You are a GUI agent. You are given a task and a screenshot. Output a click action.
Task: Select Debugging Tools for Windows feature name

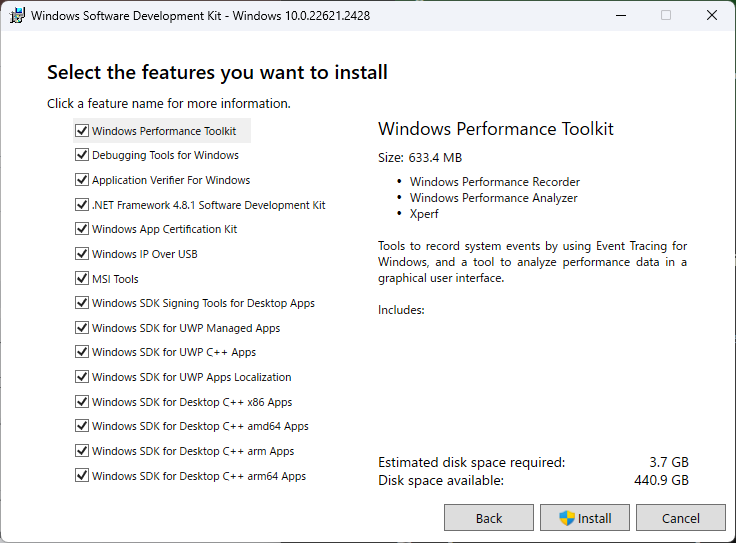(x=165, y=155)
